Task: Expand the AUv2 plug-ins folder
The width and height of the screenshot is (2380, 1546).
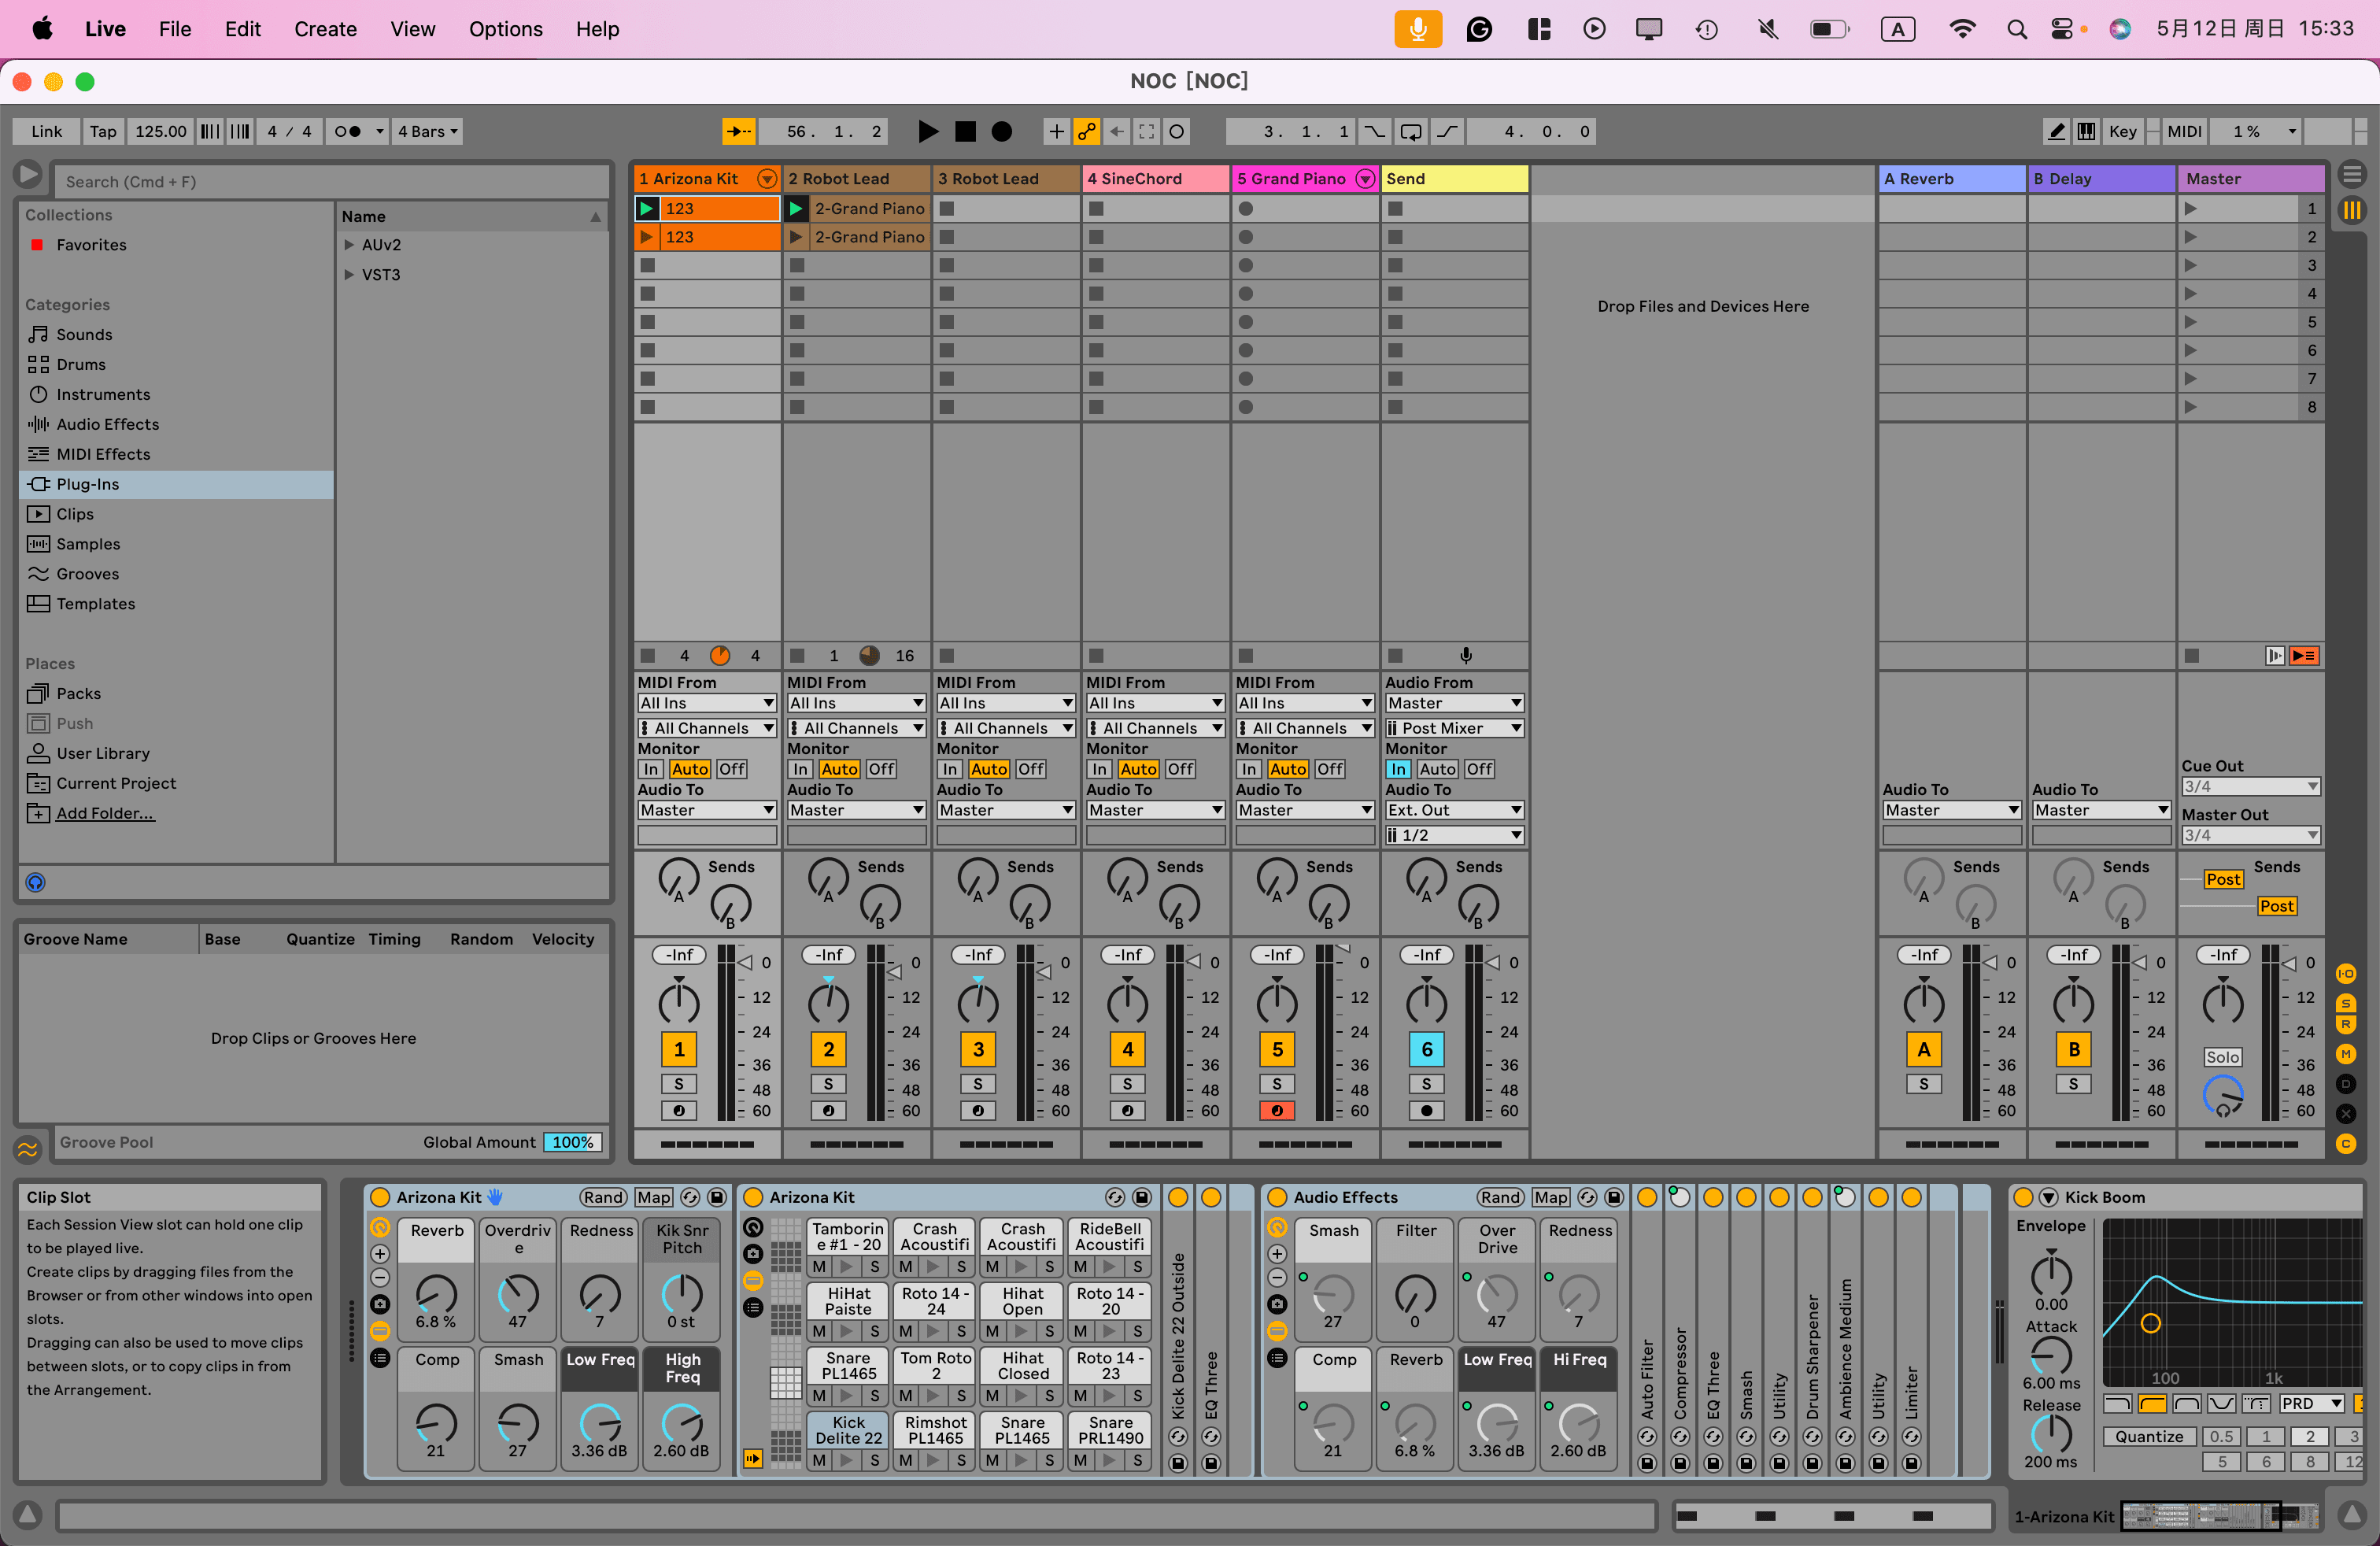Action: pos(349,245)
